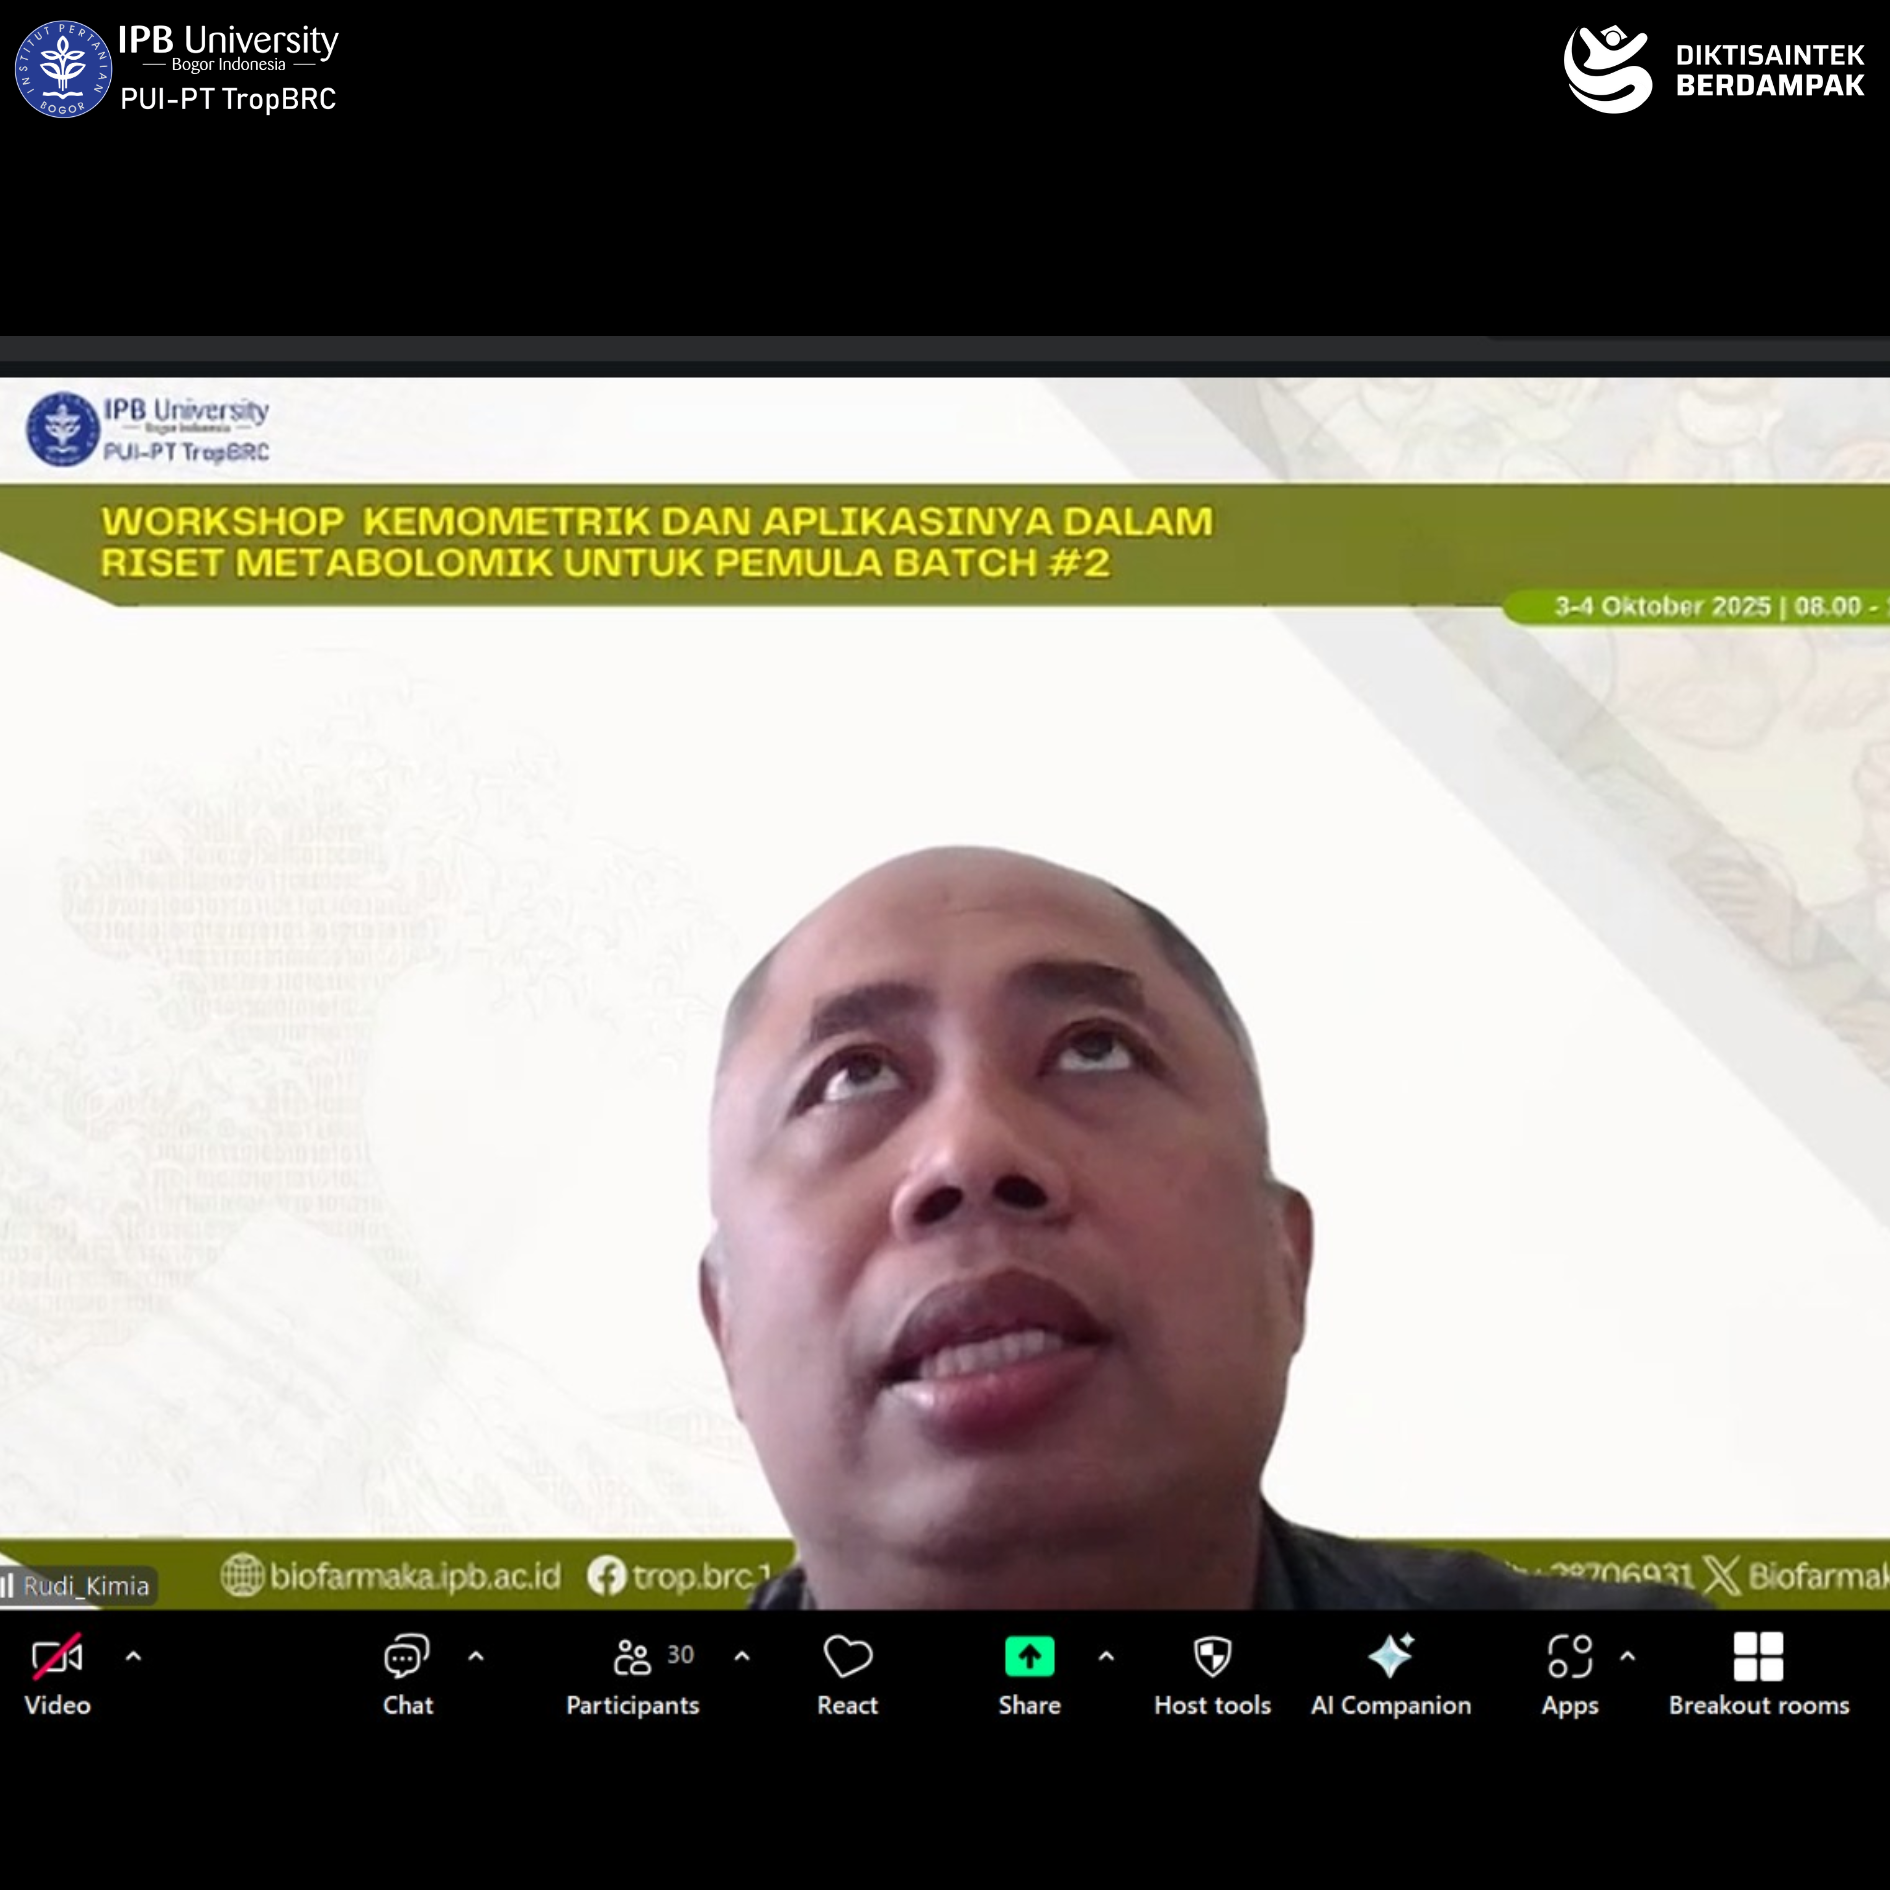Launch the AI Companion sparkle icon
Image resolution: width=1890 pixels, height=1890 pixels.
click(x=1390, y=1658)
